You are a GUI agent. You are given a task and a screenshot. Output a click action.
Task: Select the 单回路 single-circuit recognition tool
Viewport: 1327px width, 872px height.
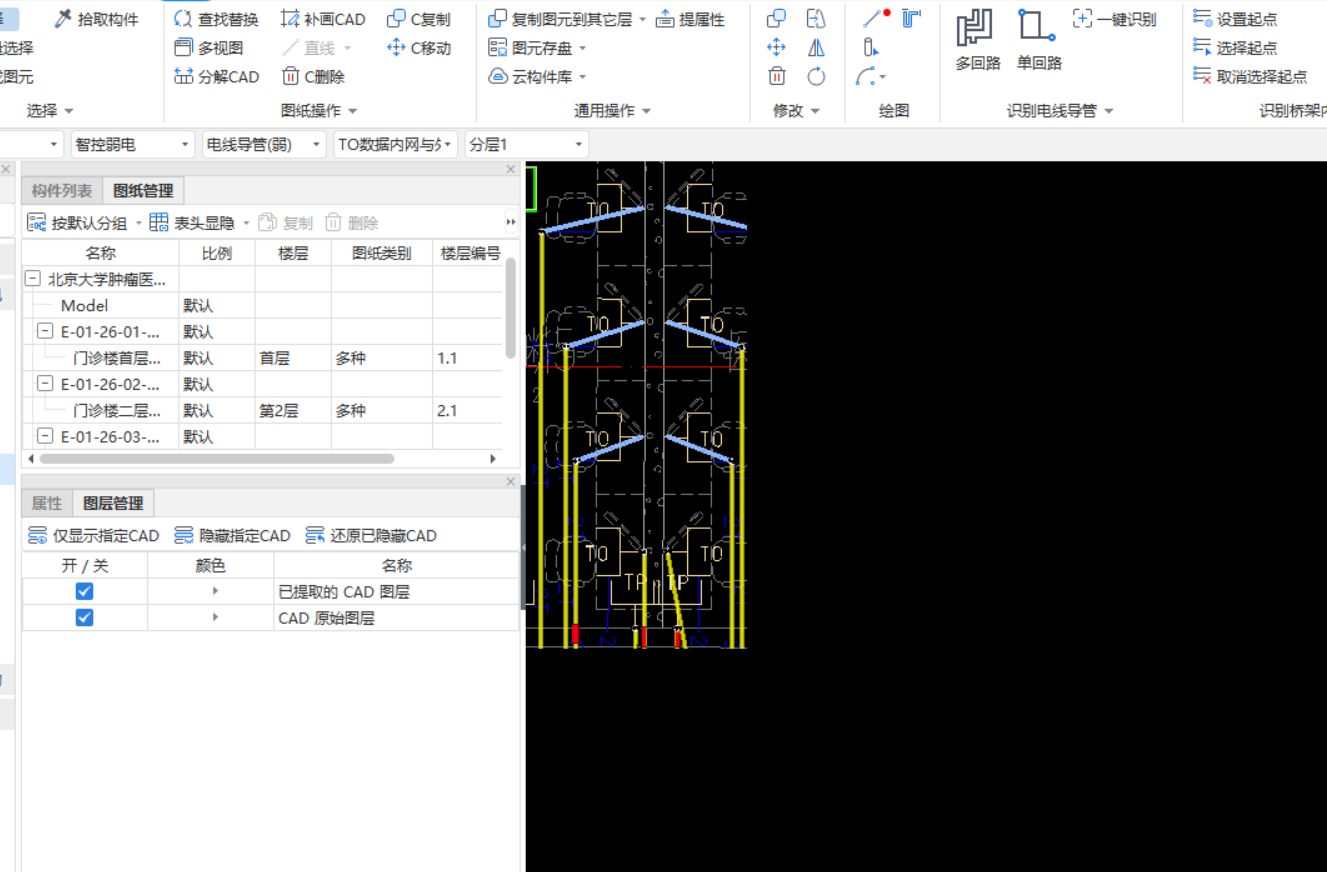1039,40
